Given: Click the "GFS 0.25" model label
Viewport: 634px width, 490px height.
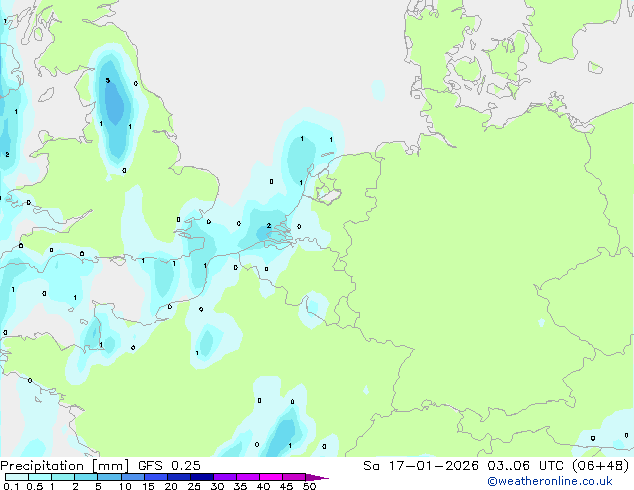Looking at the screenshot, I should (x=169, y=466).
